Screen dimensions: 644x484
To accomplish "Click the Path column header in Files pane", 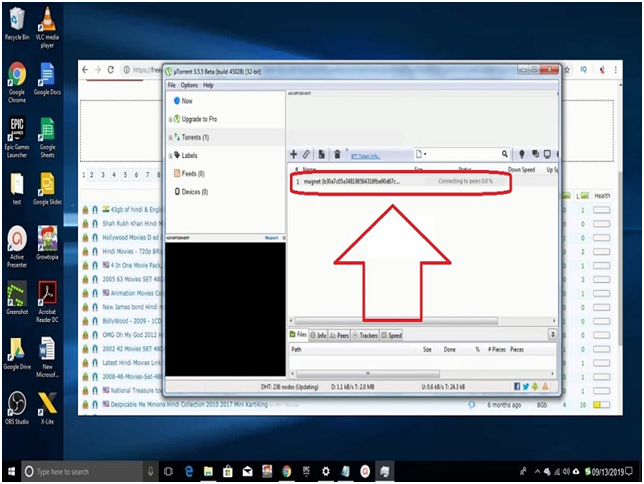I will point(296,349).
